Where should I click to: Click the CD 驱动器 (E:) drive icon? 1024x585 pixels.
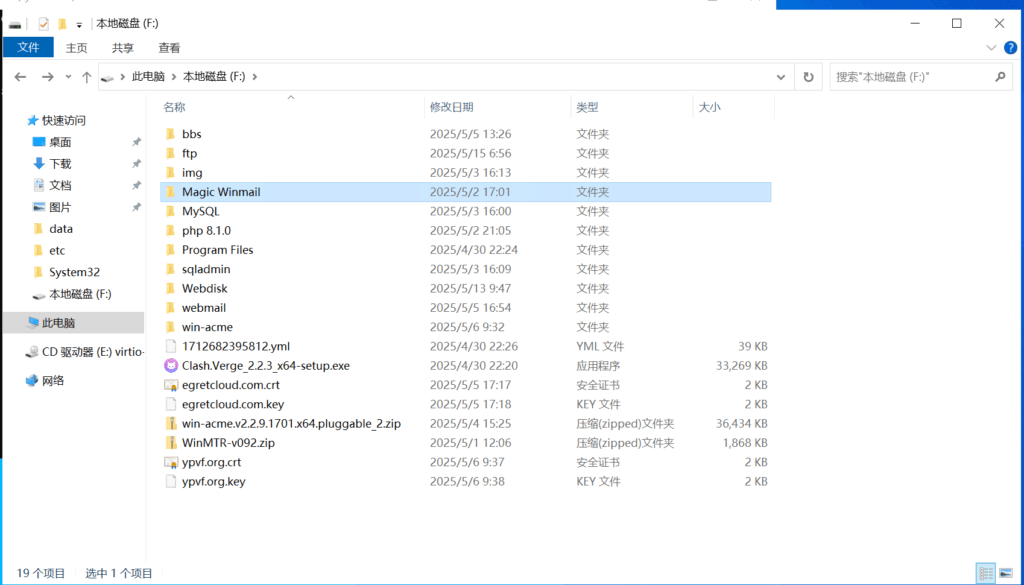pyautogui.click(x=31, y=352)
